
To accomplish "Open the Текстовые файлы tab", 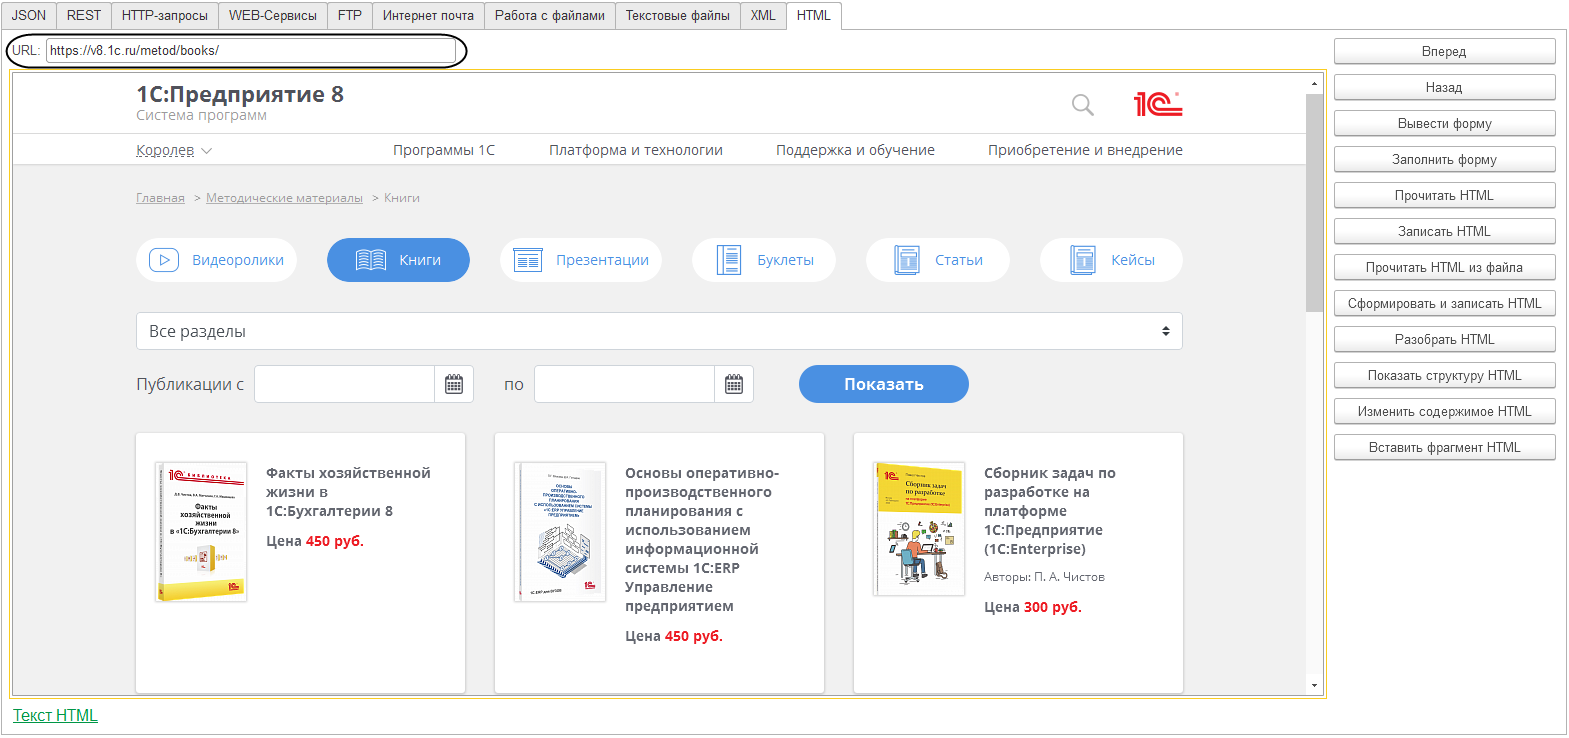I will coord(678,15).
